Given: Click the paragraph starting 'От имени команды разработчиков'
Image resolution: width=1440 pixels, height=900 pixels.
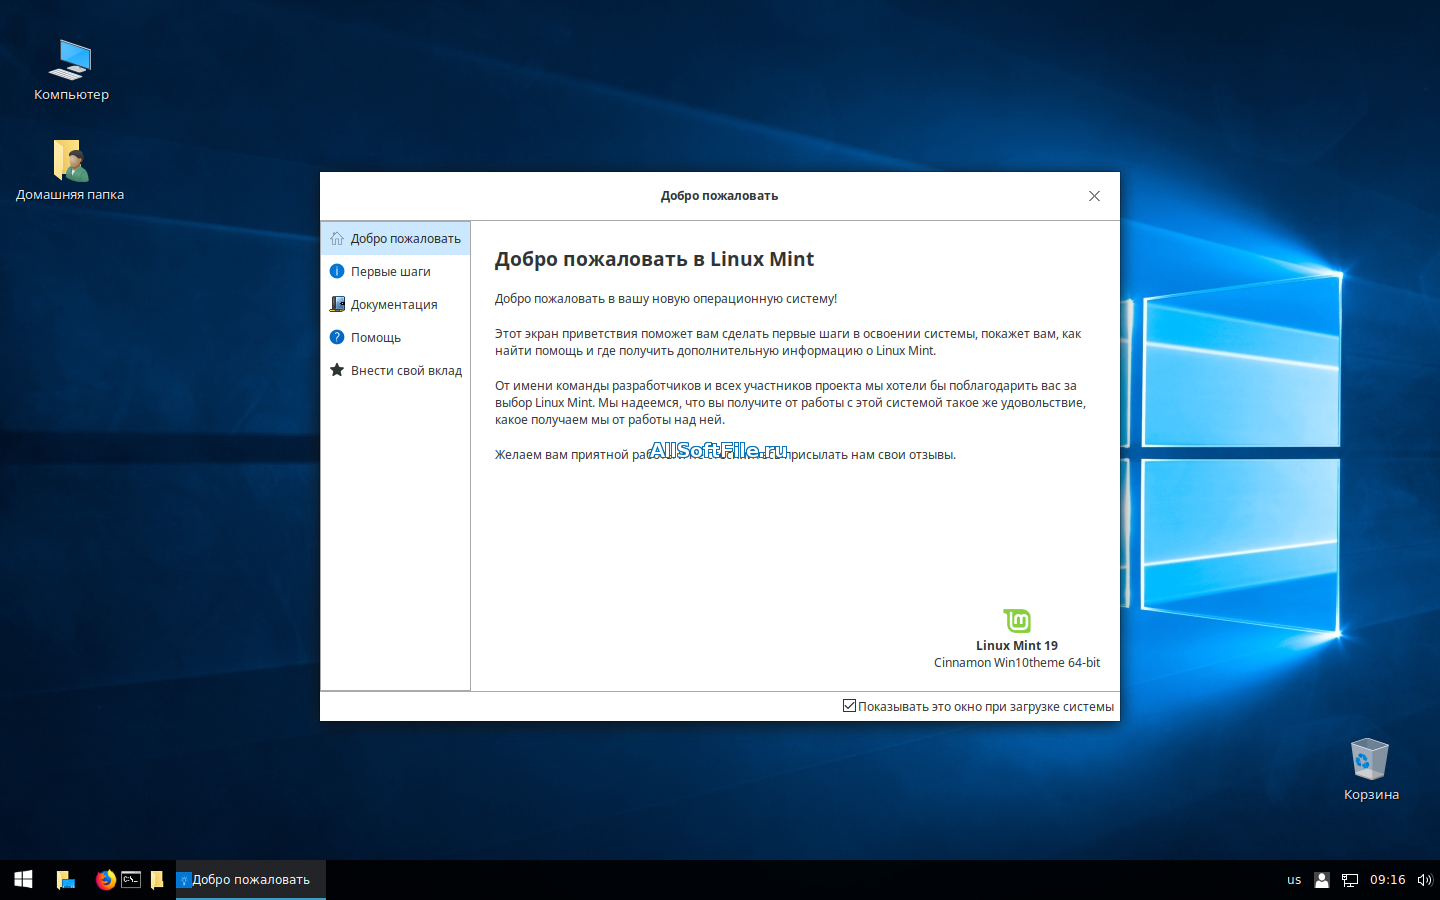Looking at the screenshot, I should pos(790,402).
